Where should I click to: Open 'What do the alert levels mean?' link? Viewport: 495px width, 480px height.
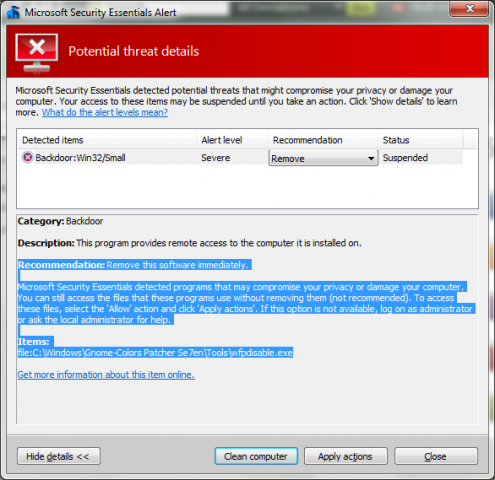(x=105, y=112)
